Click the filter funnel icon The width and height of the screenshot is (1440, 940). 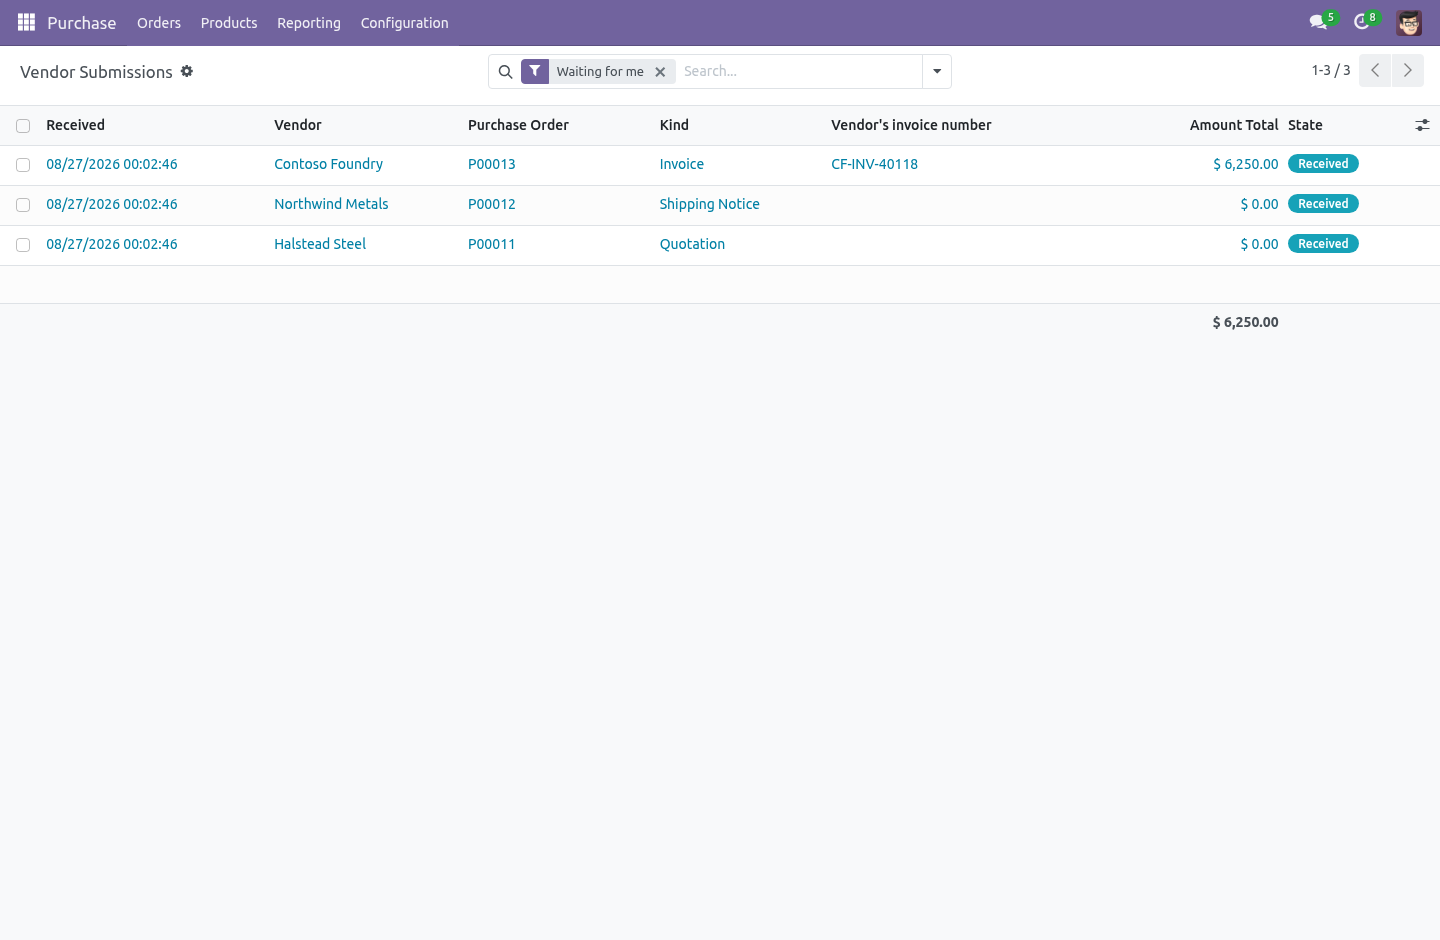click(535, 71)
